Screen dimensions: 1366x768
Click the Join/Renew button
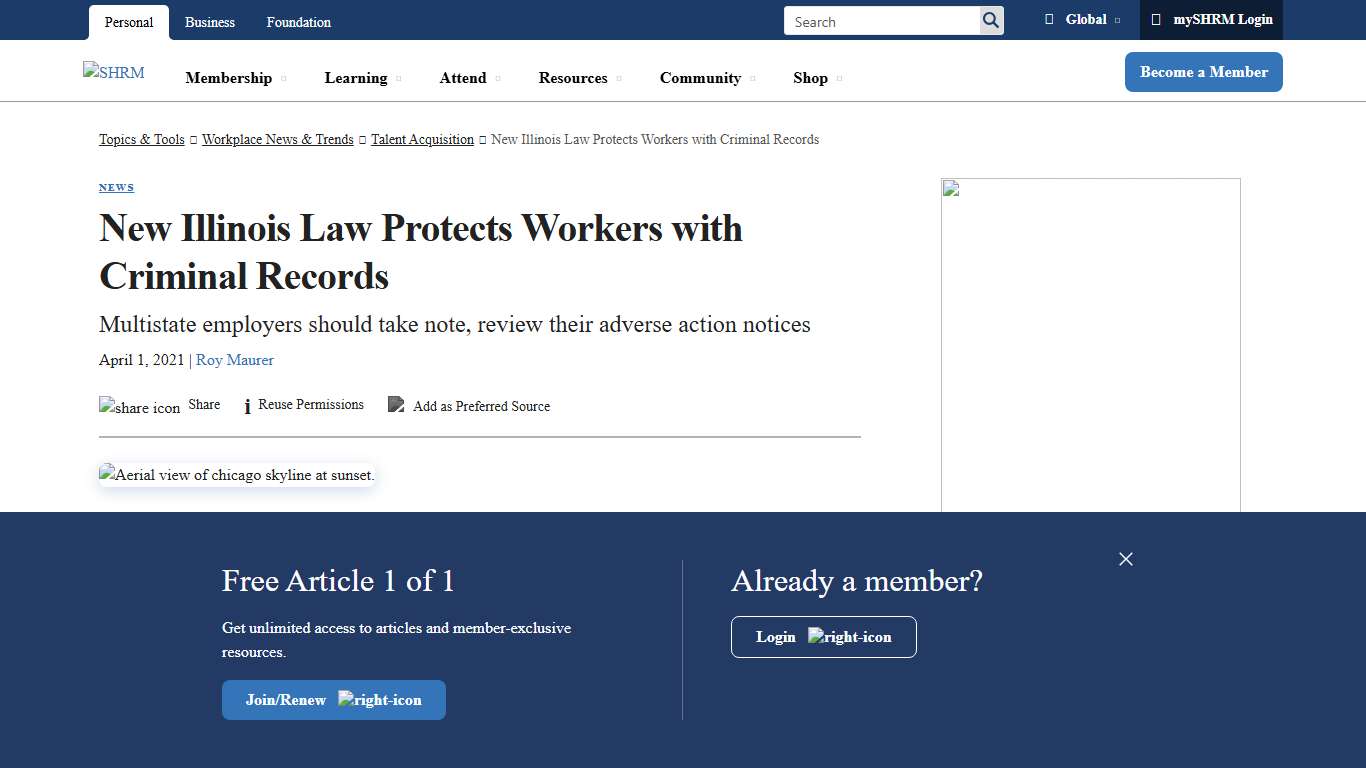[333, 700]
